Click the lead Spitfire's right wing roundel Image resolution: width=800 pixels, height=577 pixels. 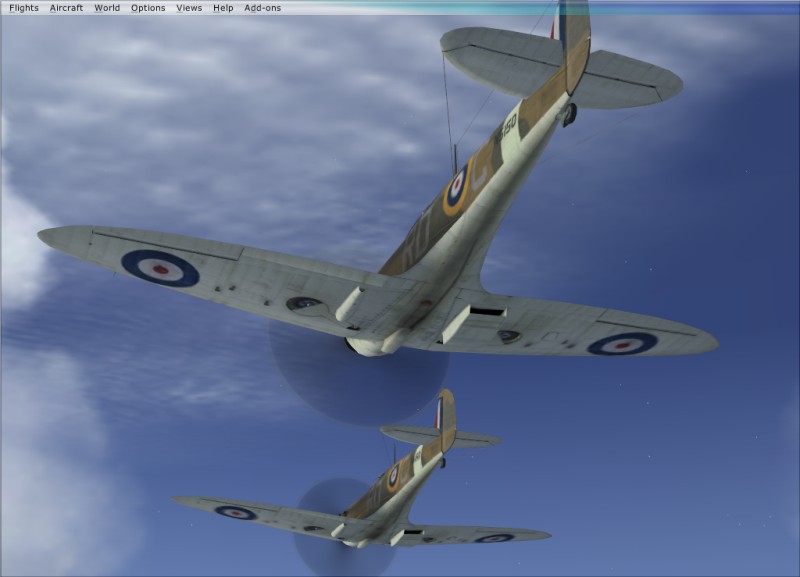pyautogui.click(x=622, y=344)
